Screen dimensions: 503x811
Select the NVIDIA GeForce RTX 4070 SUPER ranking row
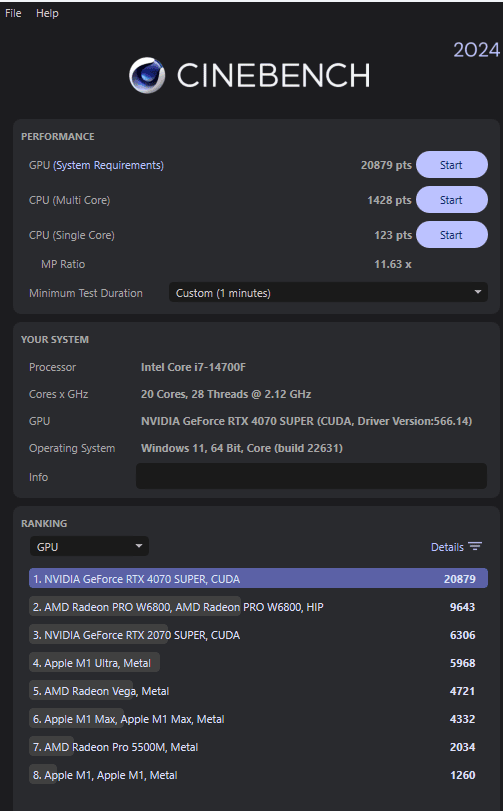(x=258, y=579)
